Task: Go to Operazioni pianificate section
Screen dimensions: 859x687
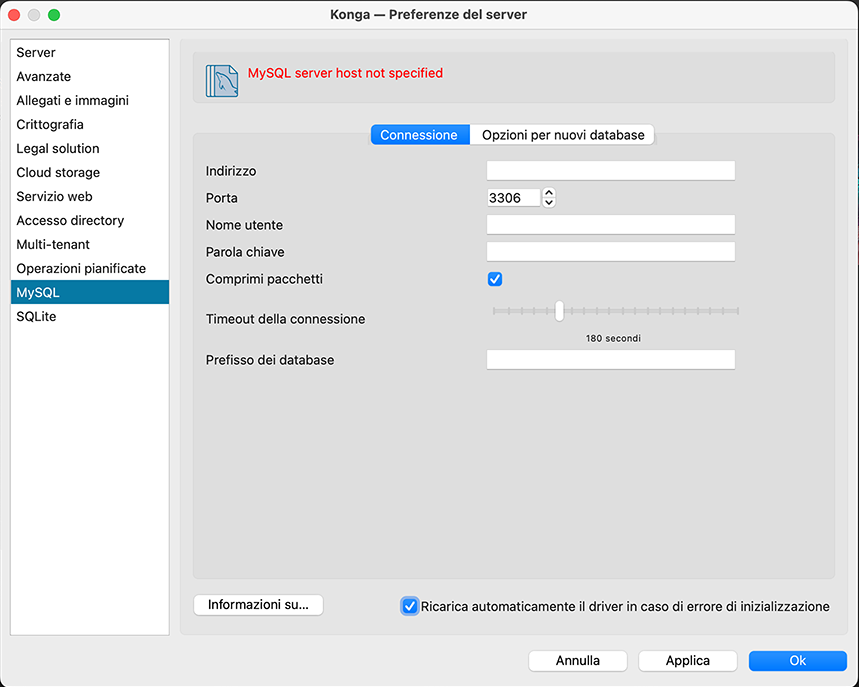Action: [x=81, y=268]
